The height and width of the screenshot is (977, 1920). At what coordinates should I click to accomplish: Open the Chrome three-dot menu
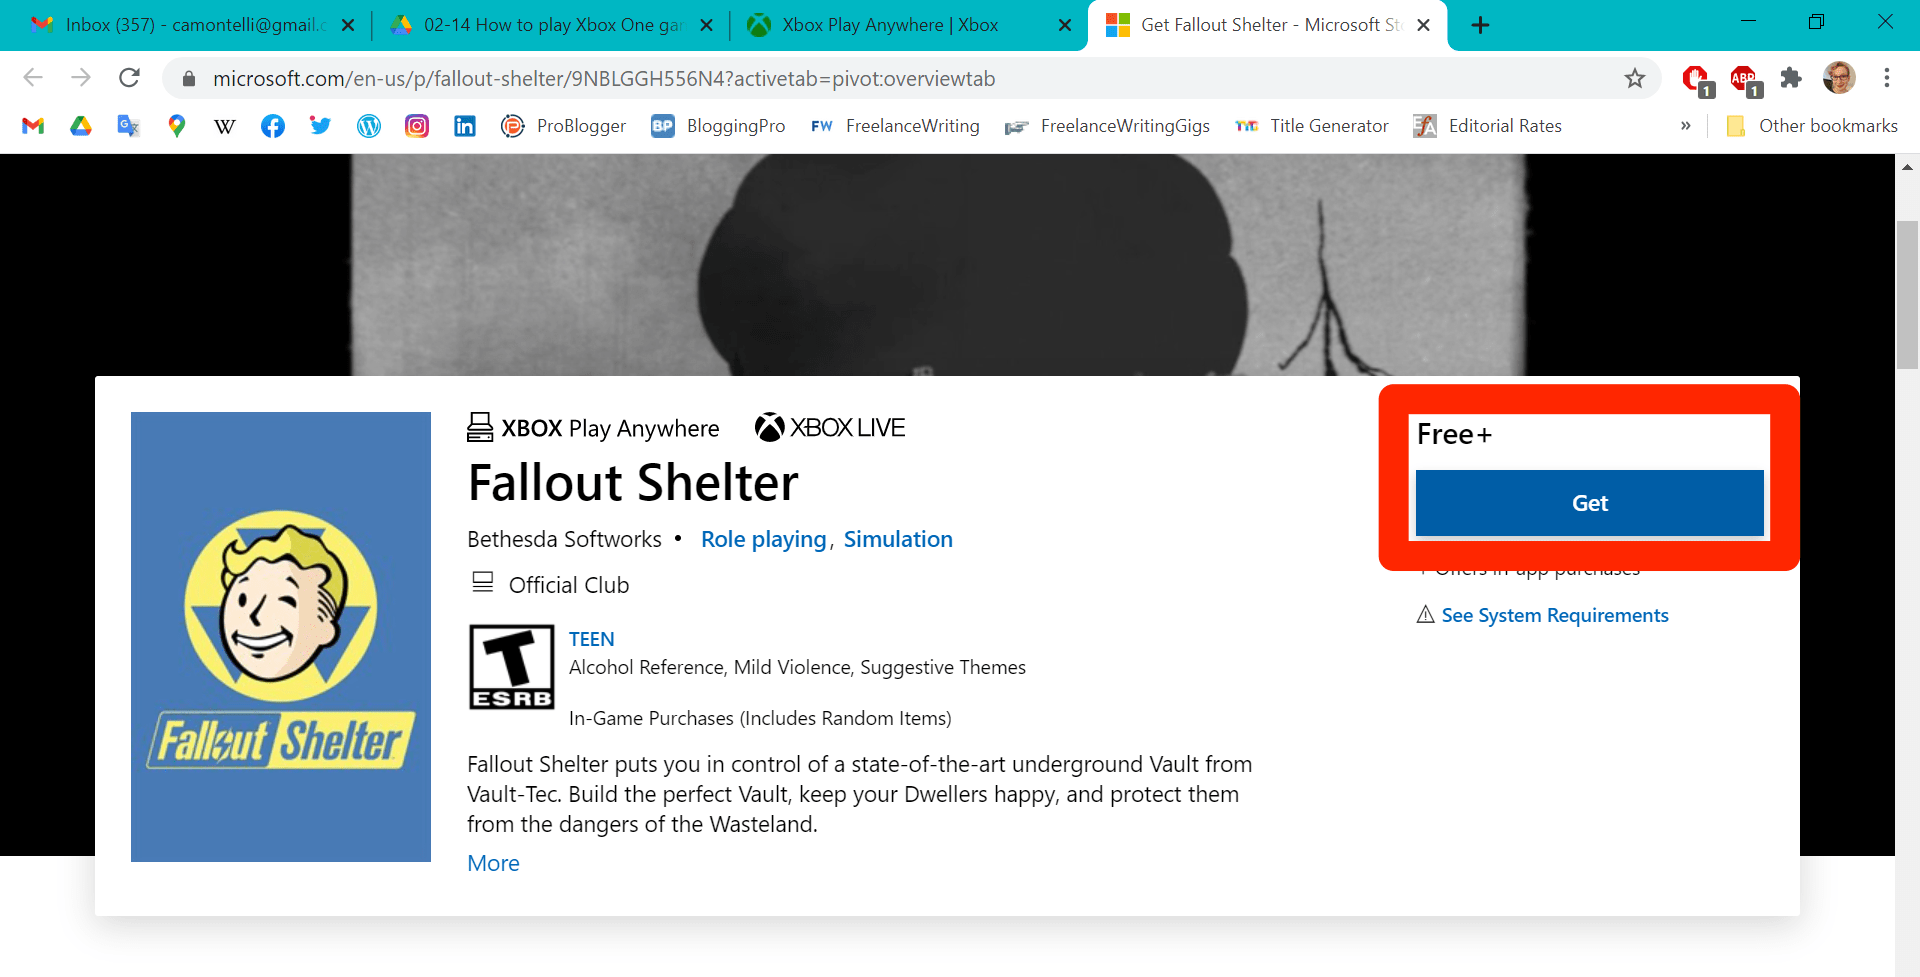[1887, 78]
